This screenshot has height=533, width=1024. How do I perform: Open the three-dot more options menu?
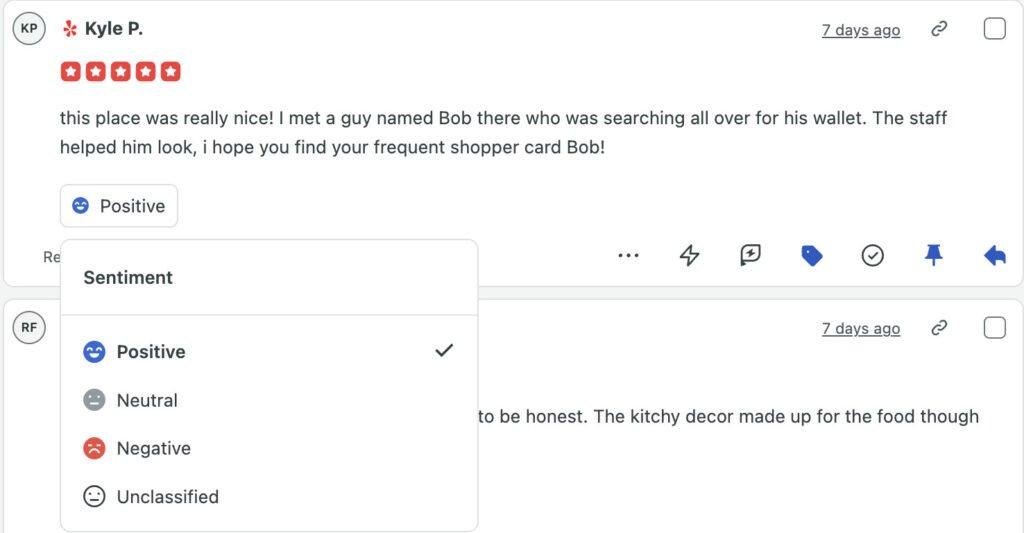(628, 255)
